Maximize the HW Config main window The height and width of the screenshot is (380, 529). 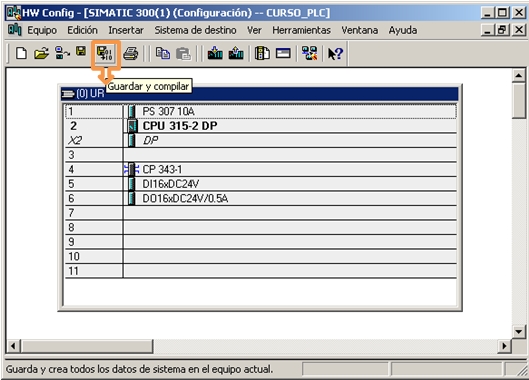[x=502, y=13]
